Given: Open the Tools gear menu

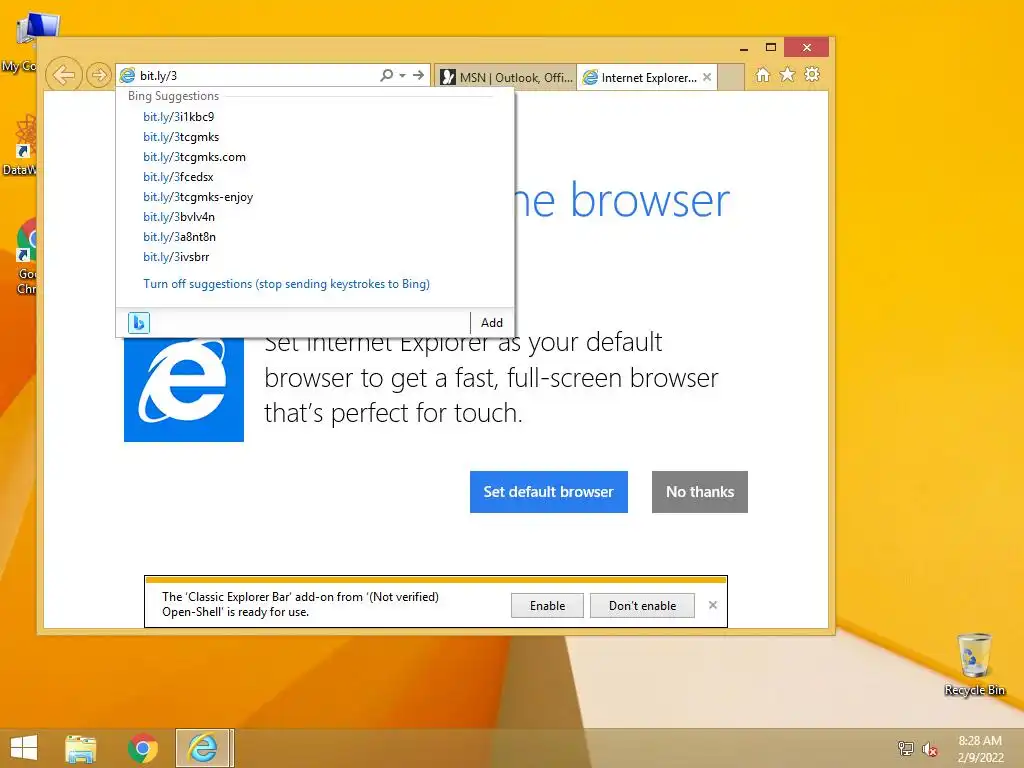Looking at the screenshot, I should (x=812, y=74).
